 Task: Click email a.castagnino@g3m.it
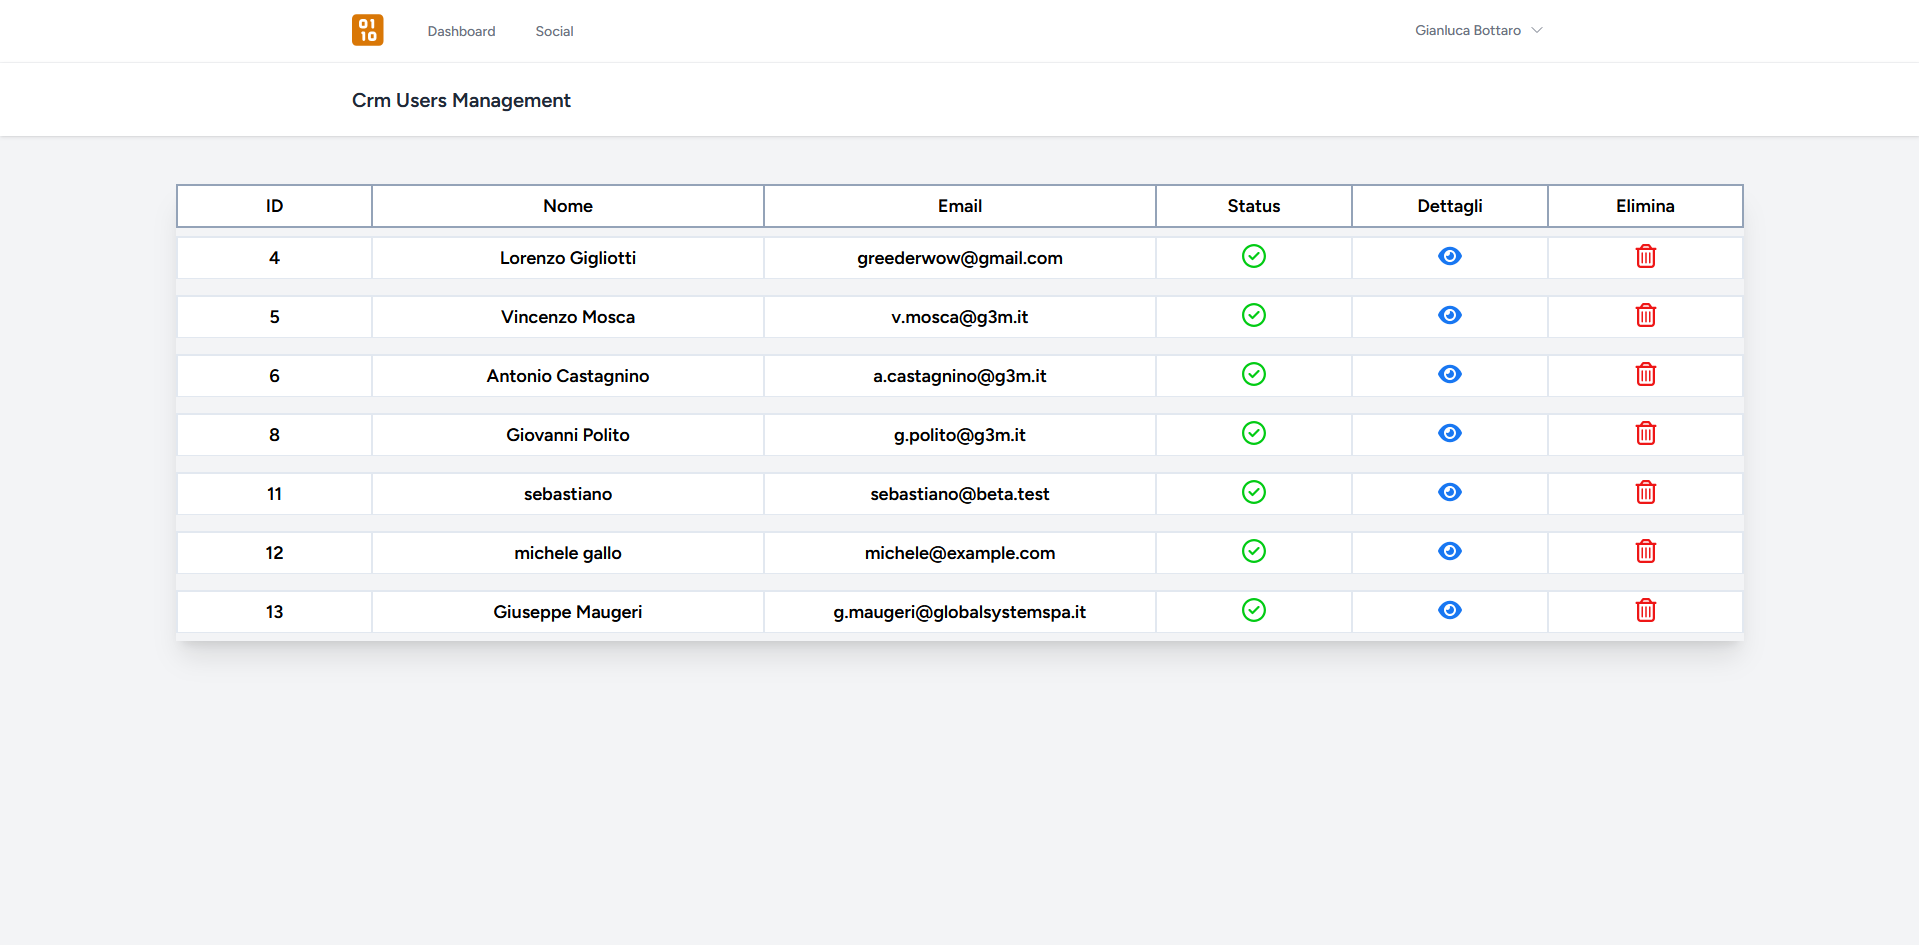pyautogui.click(x=959, y=376)
